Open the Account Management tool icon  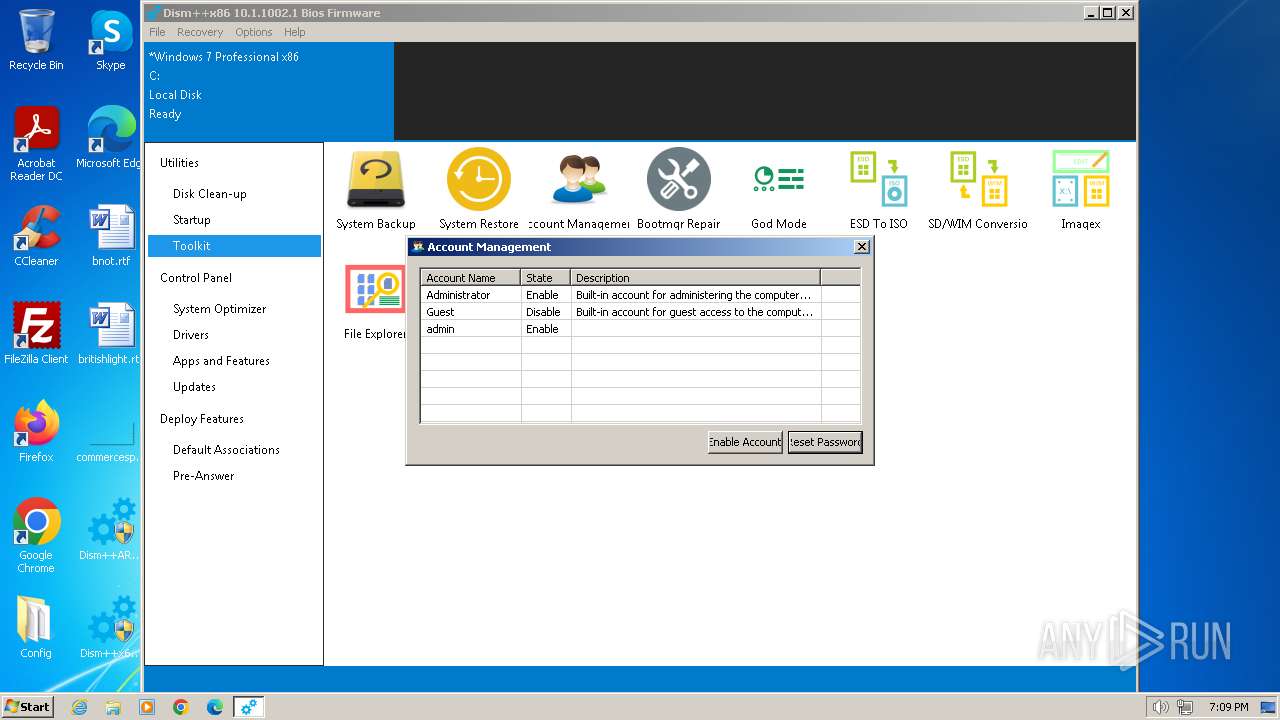coord(579,189)
